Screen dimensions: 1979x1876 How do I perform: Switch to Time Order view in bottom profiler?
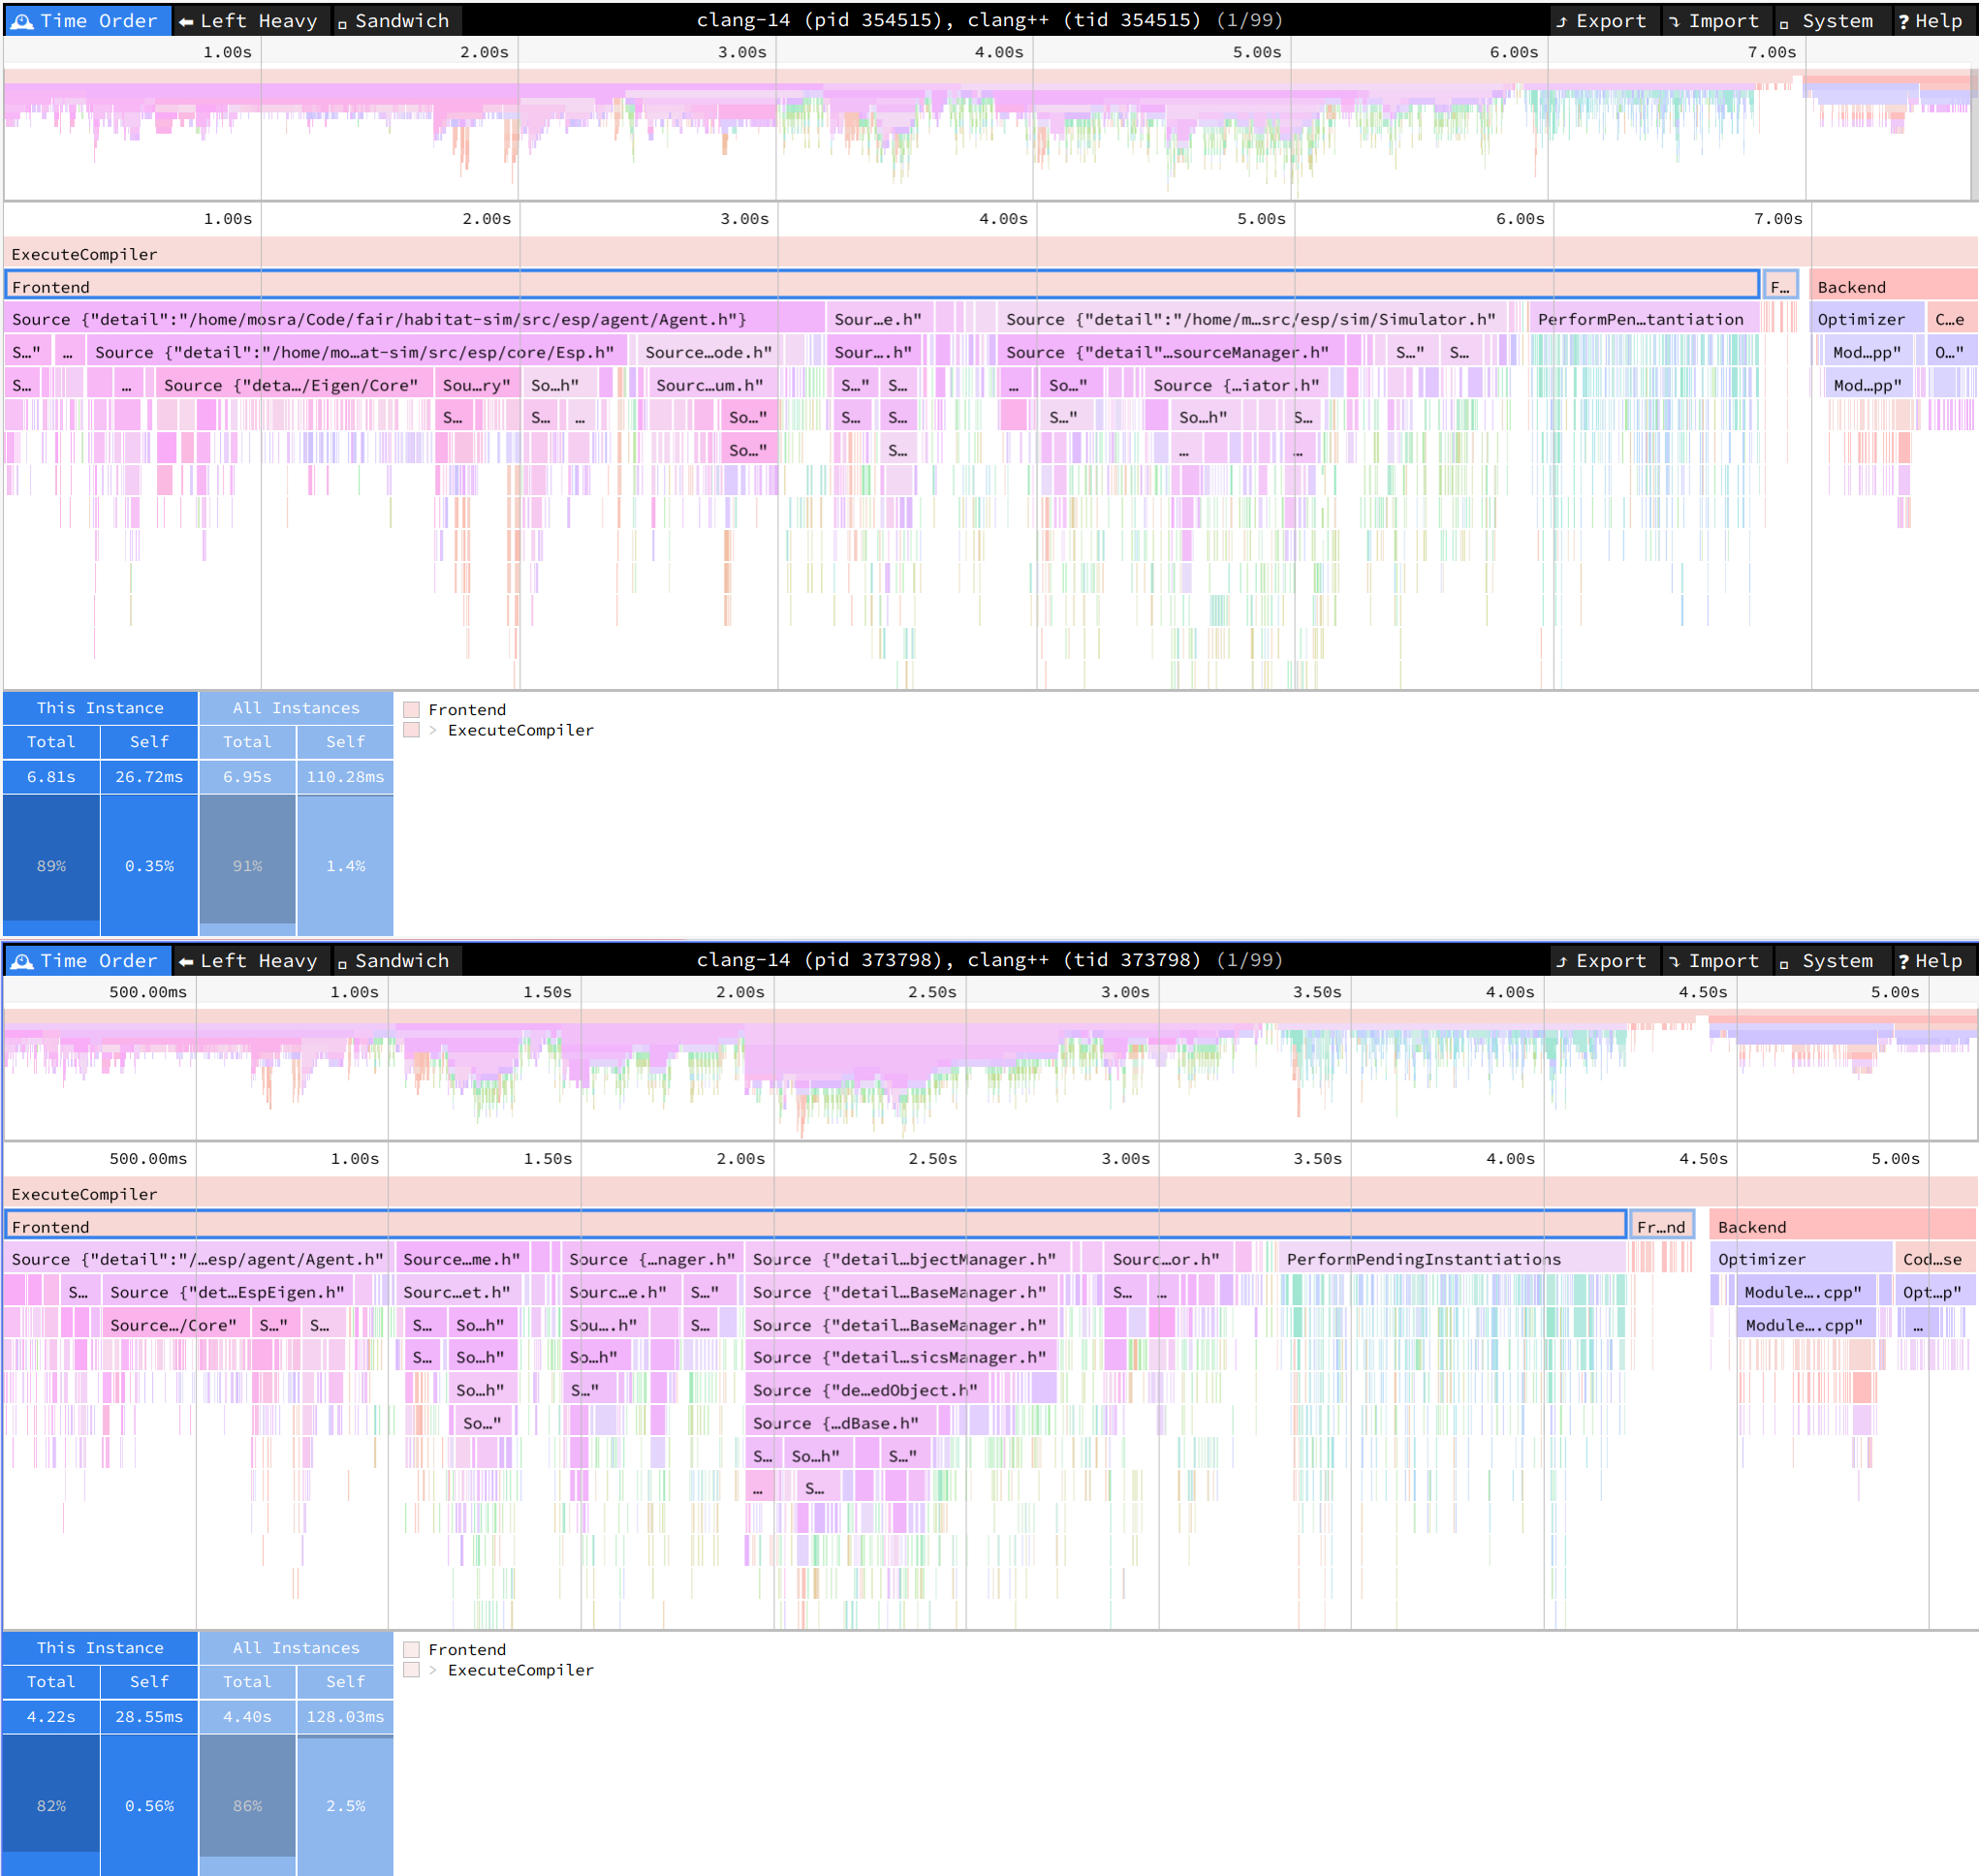point(86,960)
